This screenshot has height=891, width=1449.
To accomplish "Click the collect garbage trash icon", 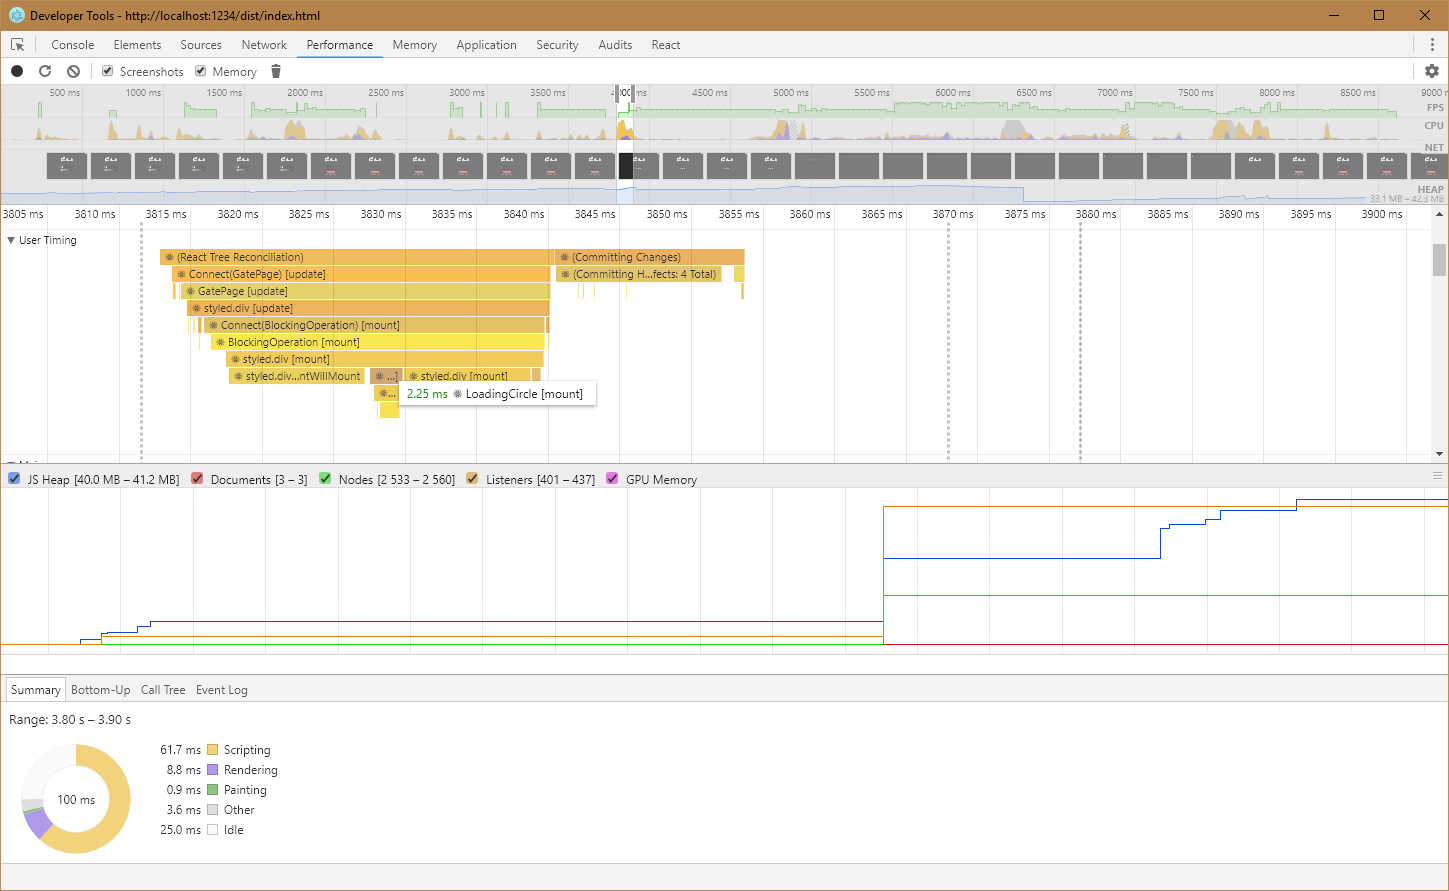I will 276,71.
